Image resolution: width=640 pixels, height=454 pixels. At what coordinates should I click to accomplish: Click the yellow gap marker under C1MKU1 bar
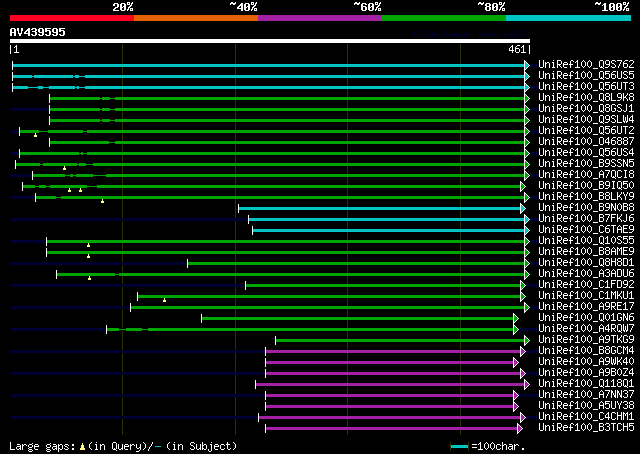pos(164,300)
